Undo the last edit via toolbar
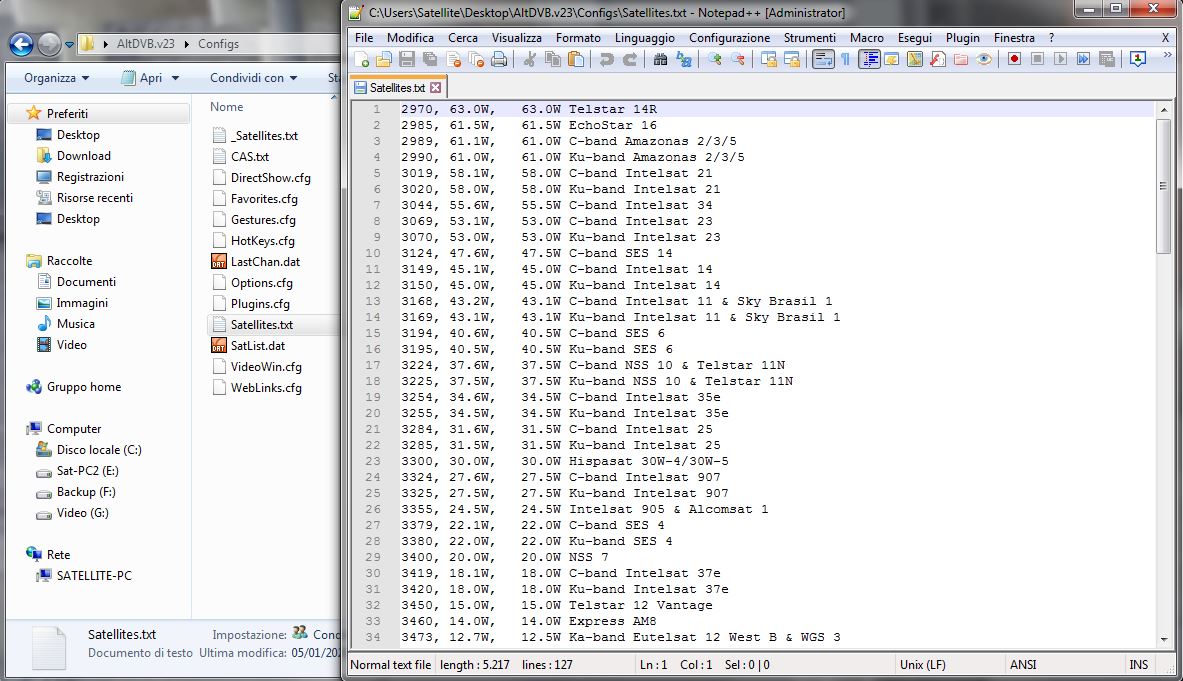Screen dimensions: 1183x681 pyautogui.click(x=607, y=60)
